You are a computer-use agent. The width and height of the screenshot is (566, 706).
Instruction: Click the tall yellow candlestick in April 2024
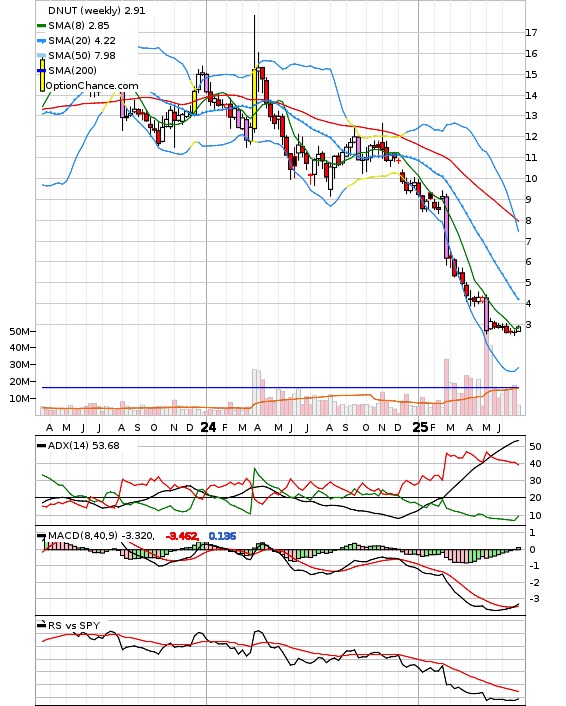click(x=254, y=99)
